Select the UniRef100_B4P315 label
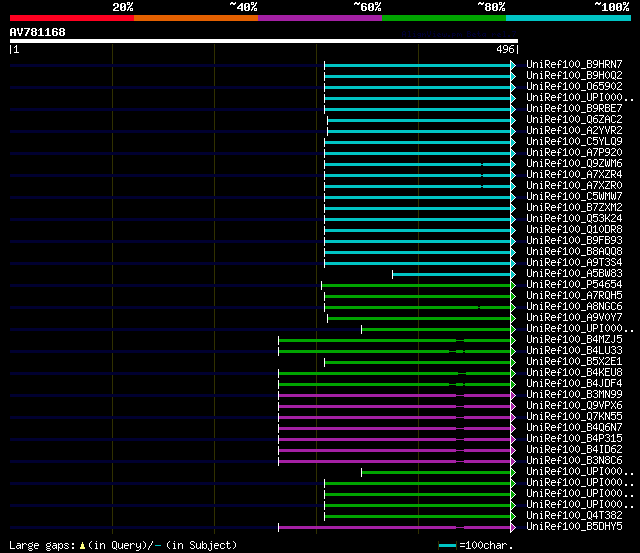Image resolution: width=640 pixels, height=553 pixels. [574, 439]
